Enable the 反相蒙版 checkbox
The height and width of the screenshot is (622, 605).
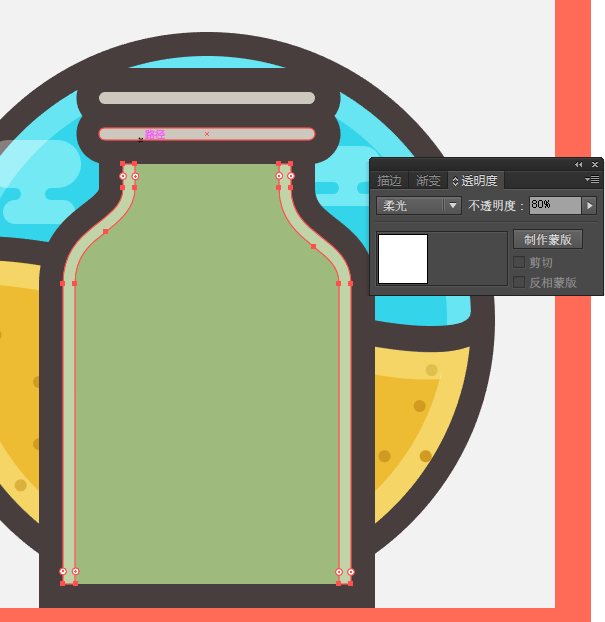pyautogui.click(x=519, y=282)
